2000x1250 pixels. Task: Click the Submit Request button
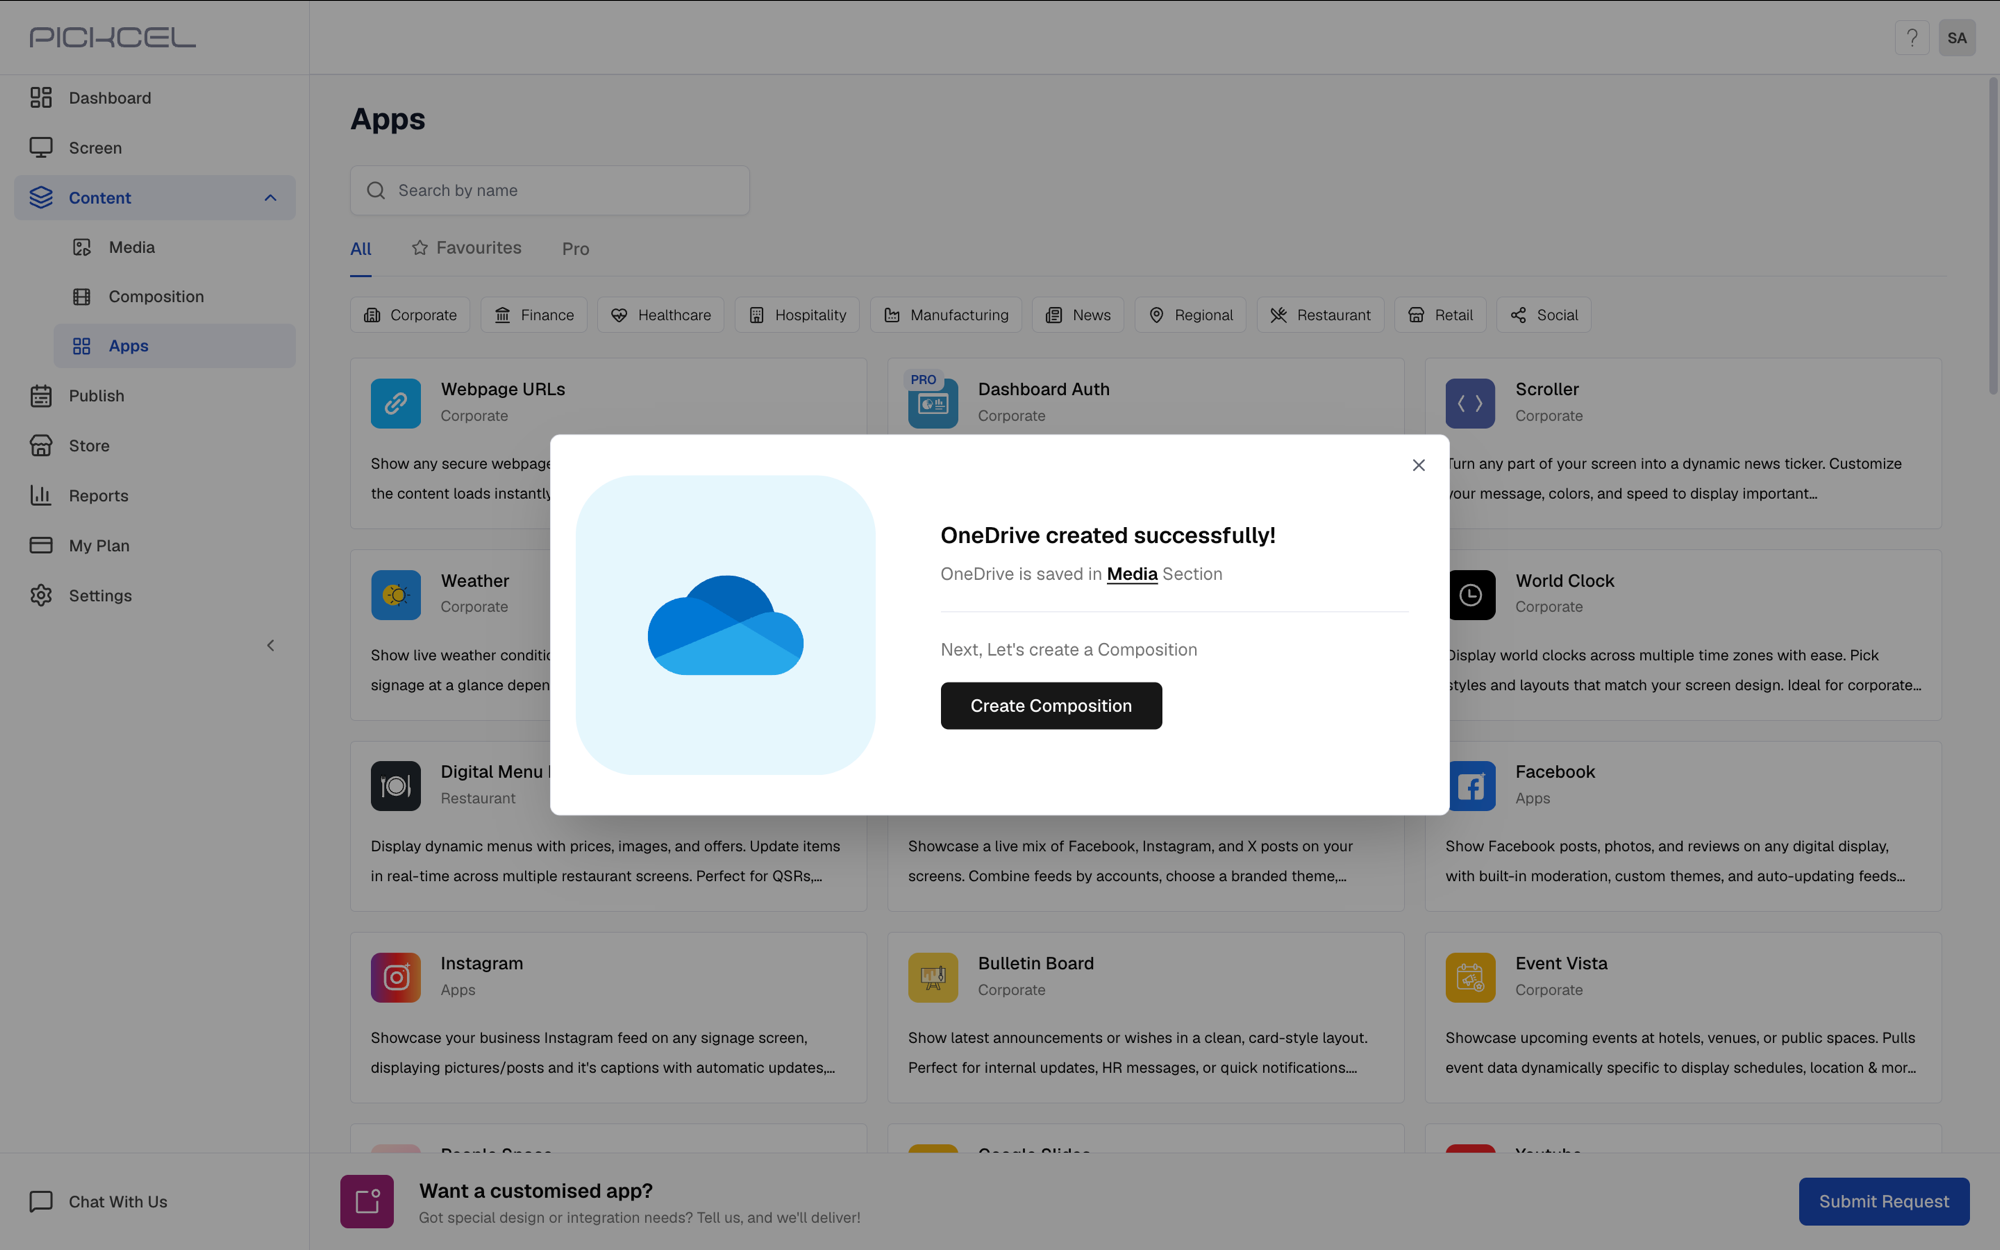click(1884, 1201)
